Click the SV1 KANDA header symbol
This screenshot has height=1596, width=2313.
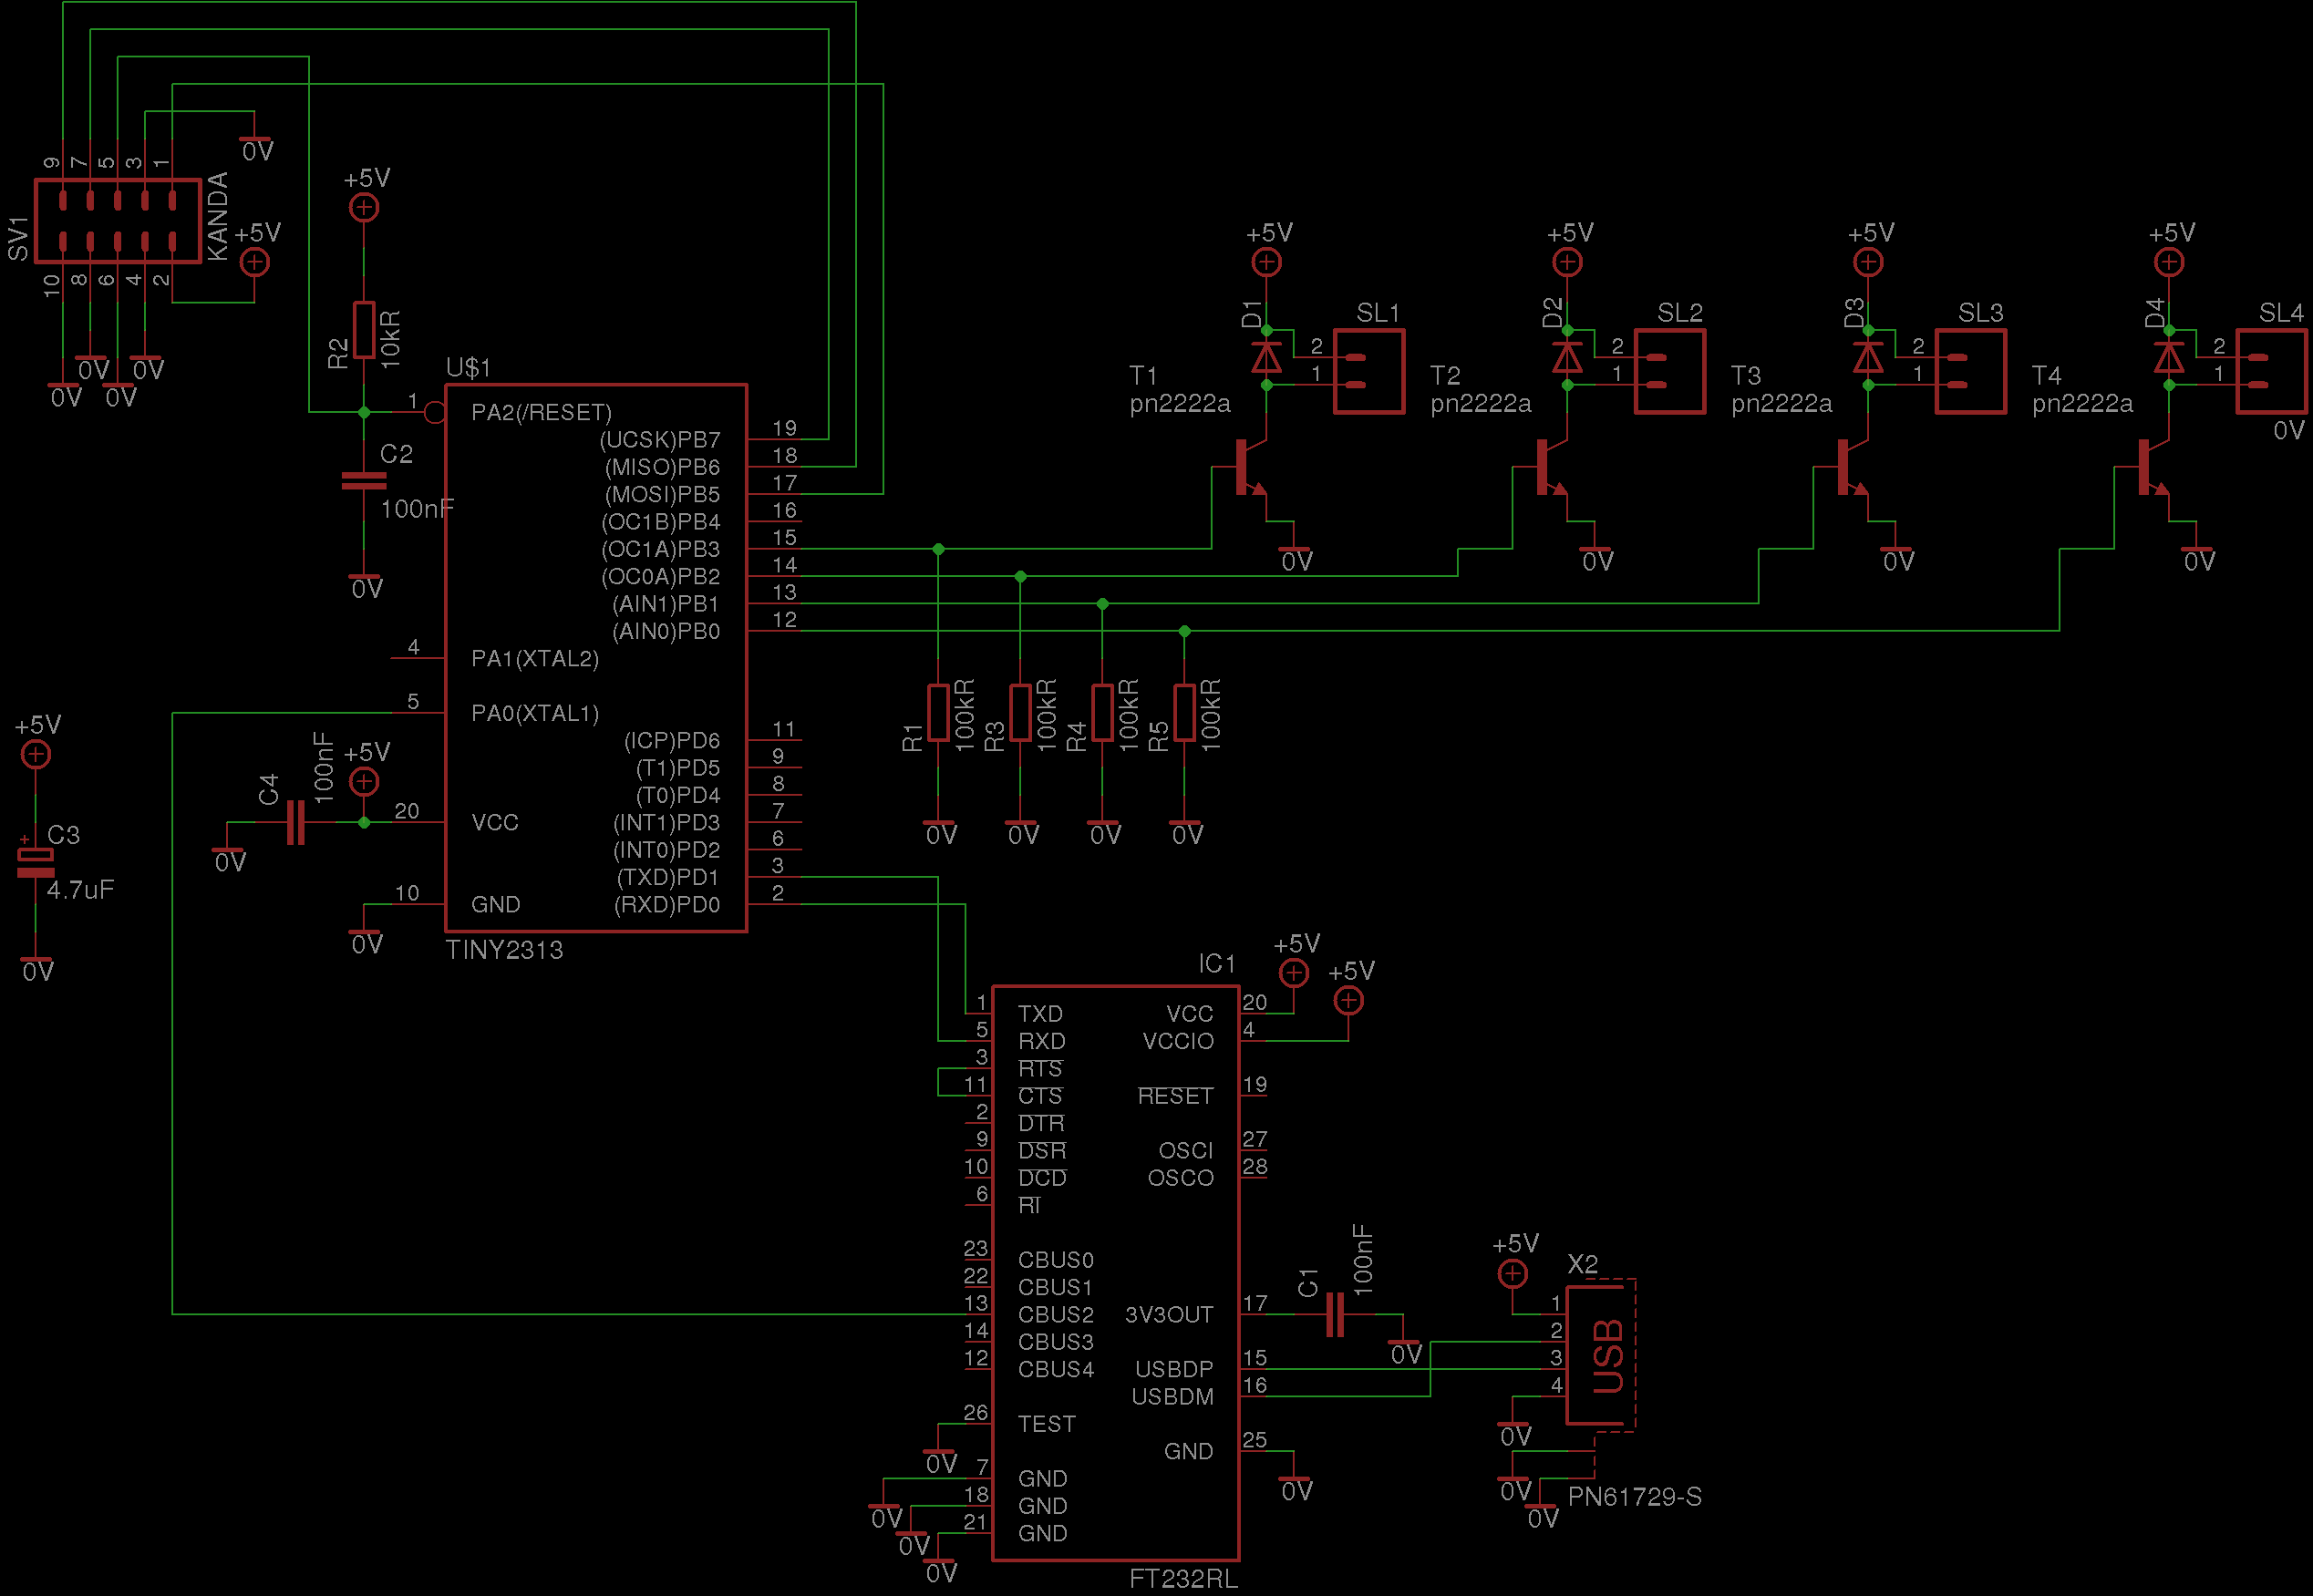(x=118, y=221)
